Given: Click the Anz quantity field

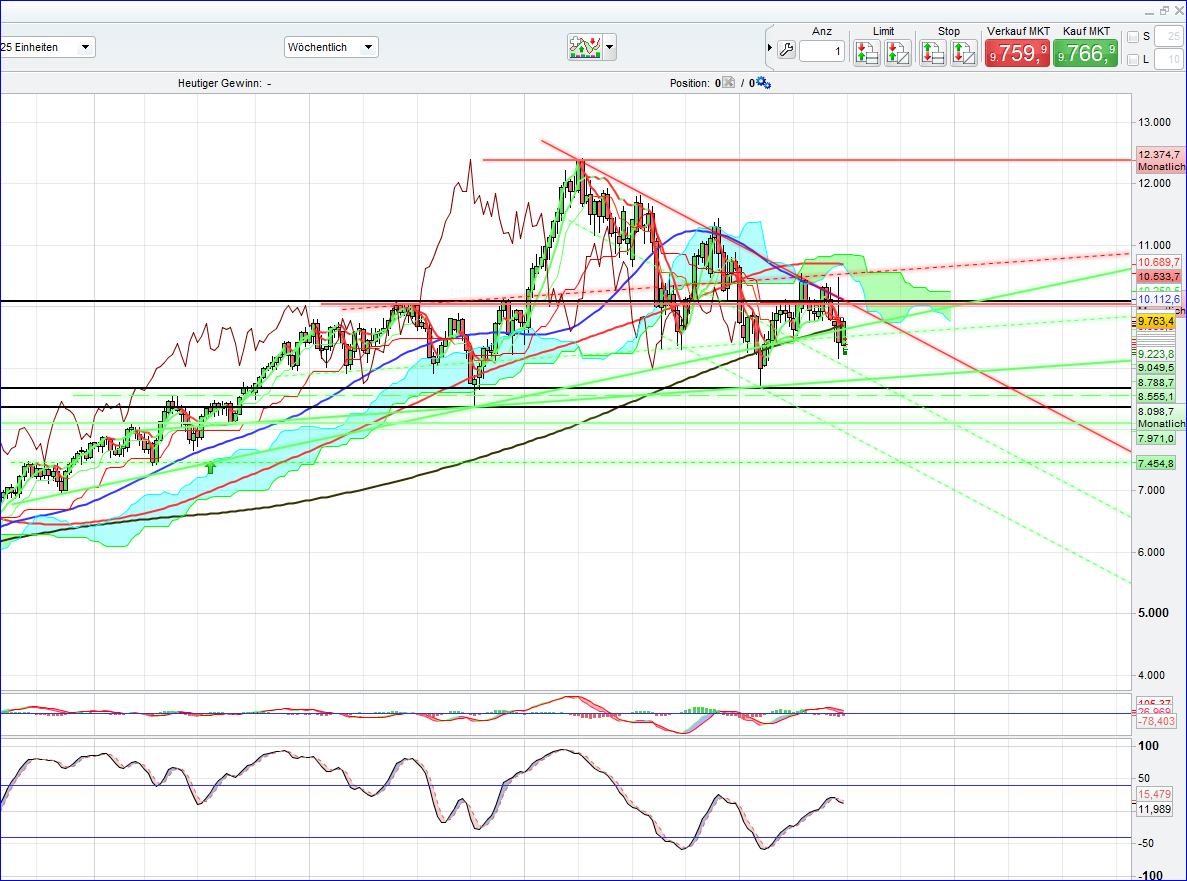Looking at the screenshot, I should (822, 51).
